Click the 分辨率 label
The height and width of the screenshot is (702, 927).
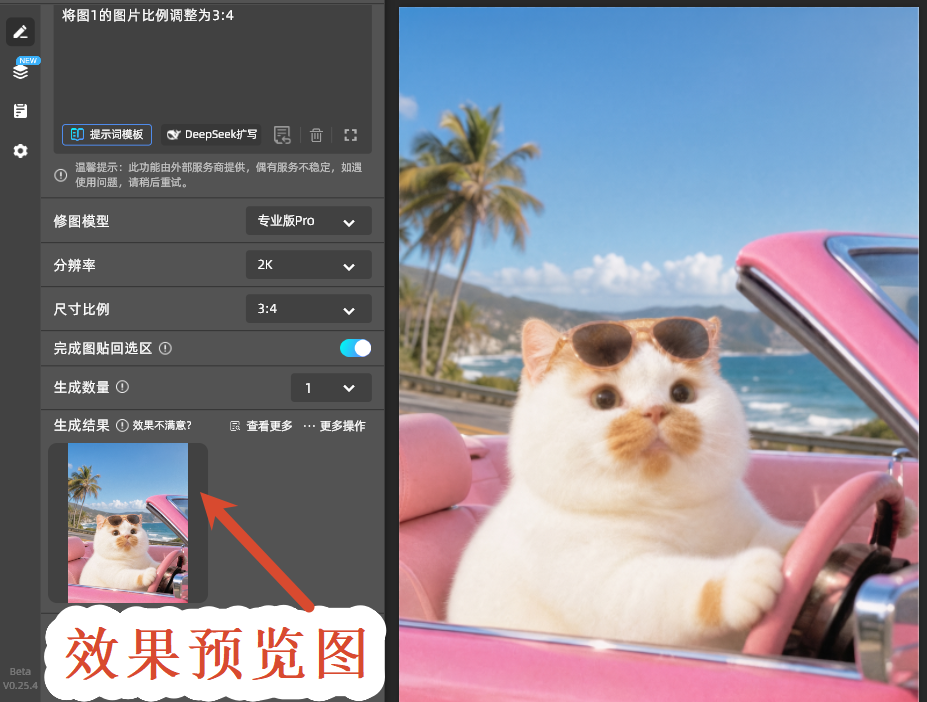(74, 265)
